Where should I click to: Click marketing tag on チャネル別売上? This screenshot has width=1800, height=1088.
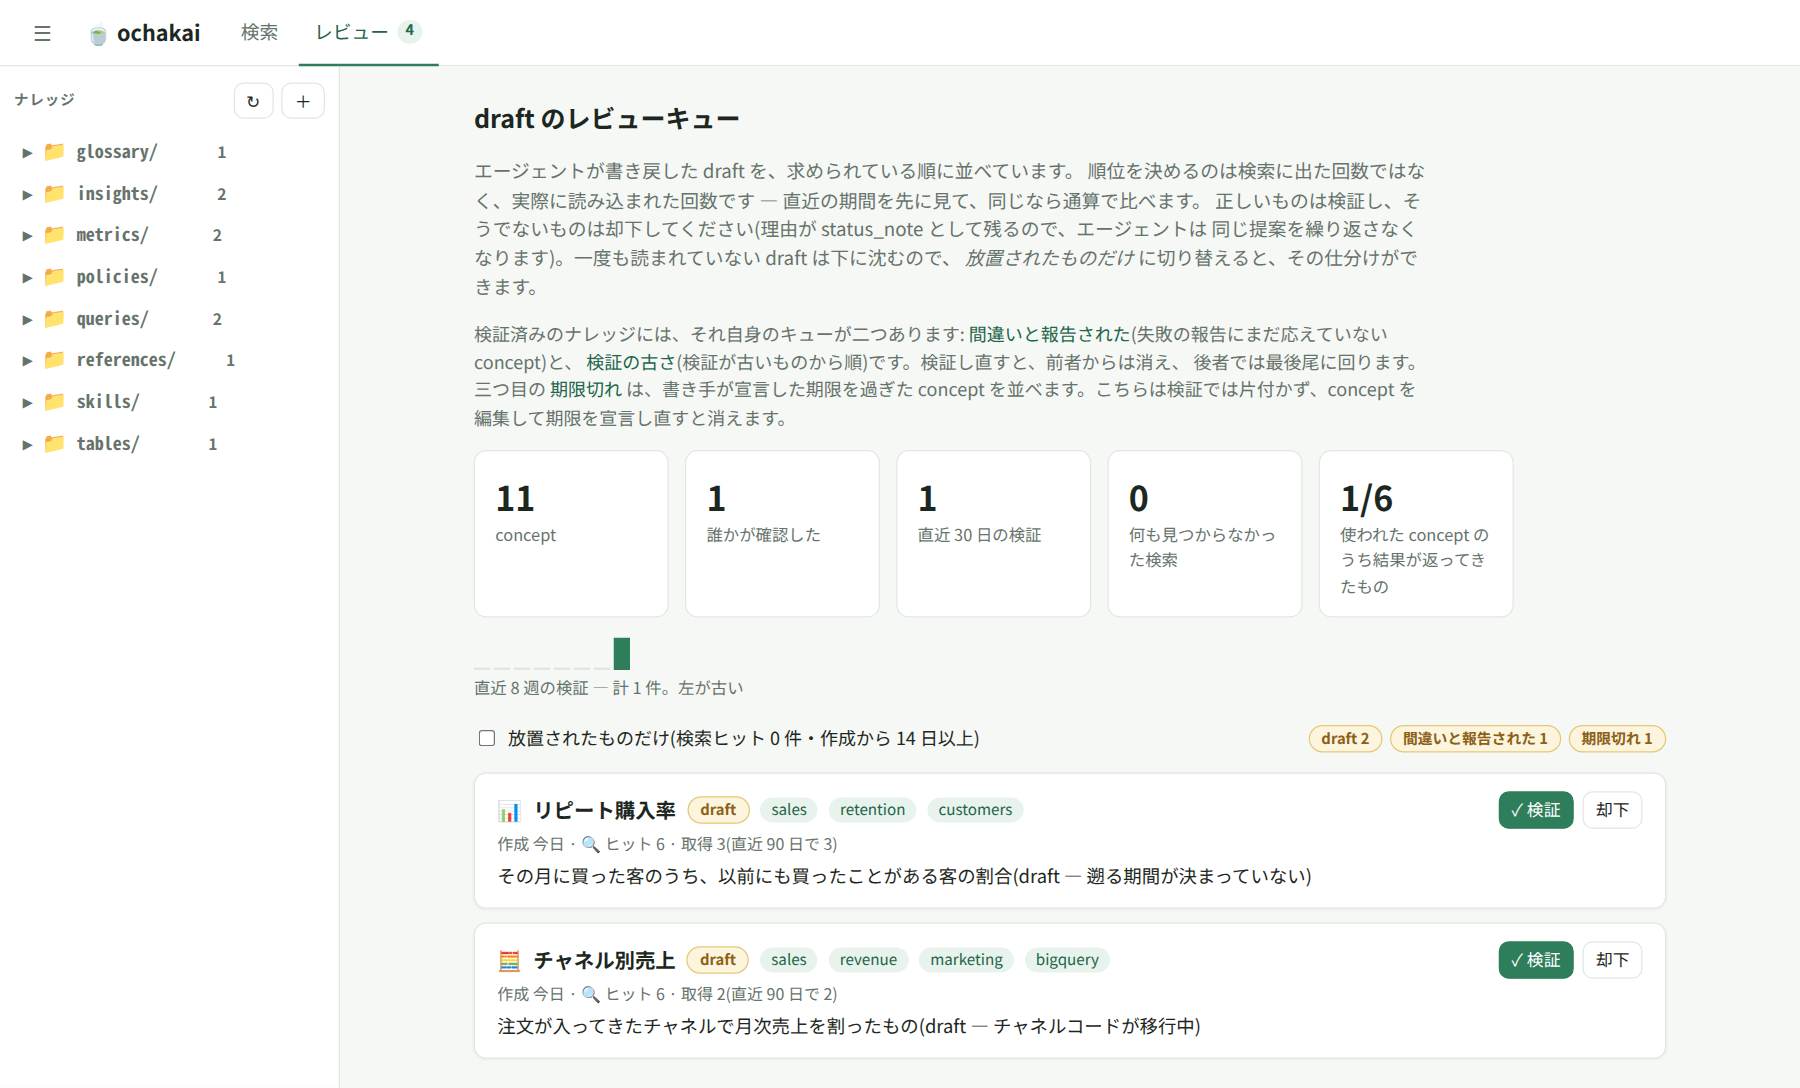pos(966,960)
